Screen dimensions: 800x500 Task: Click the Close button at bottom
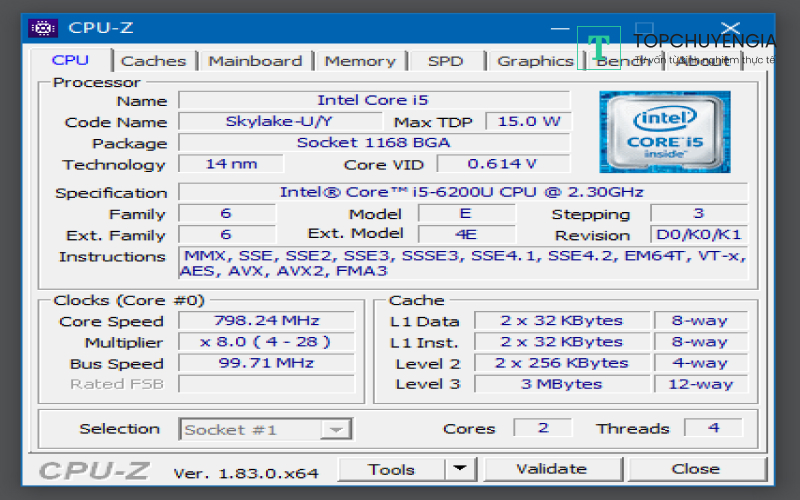point(695,468)
